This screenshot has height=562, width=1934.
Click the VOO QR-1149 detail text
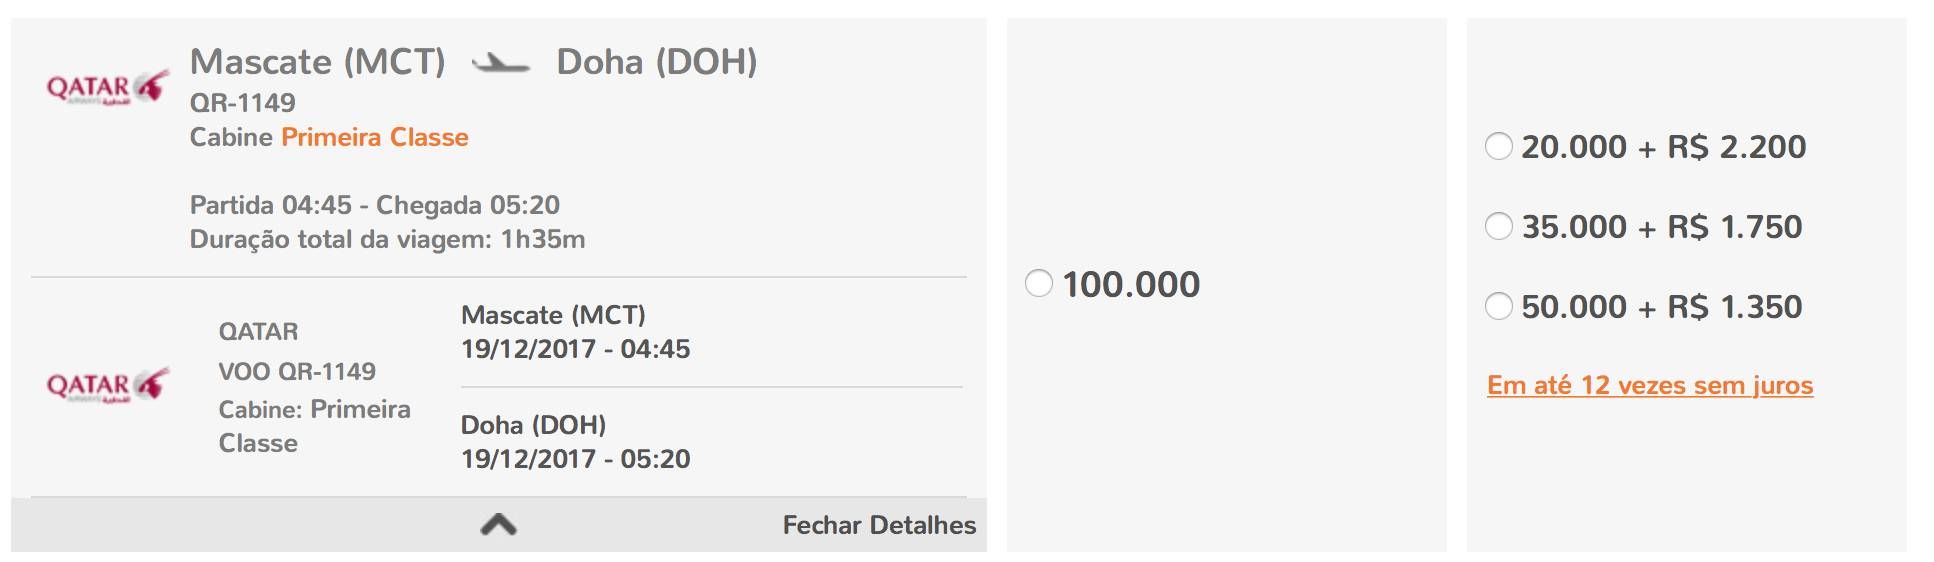pos(297,371)
